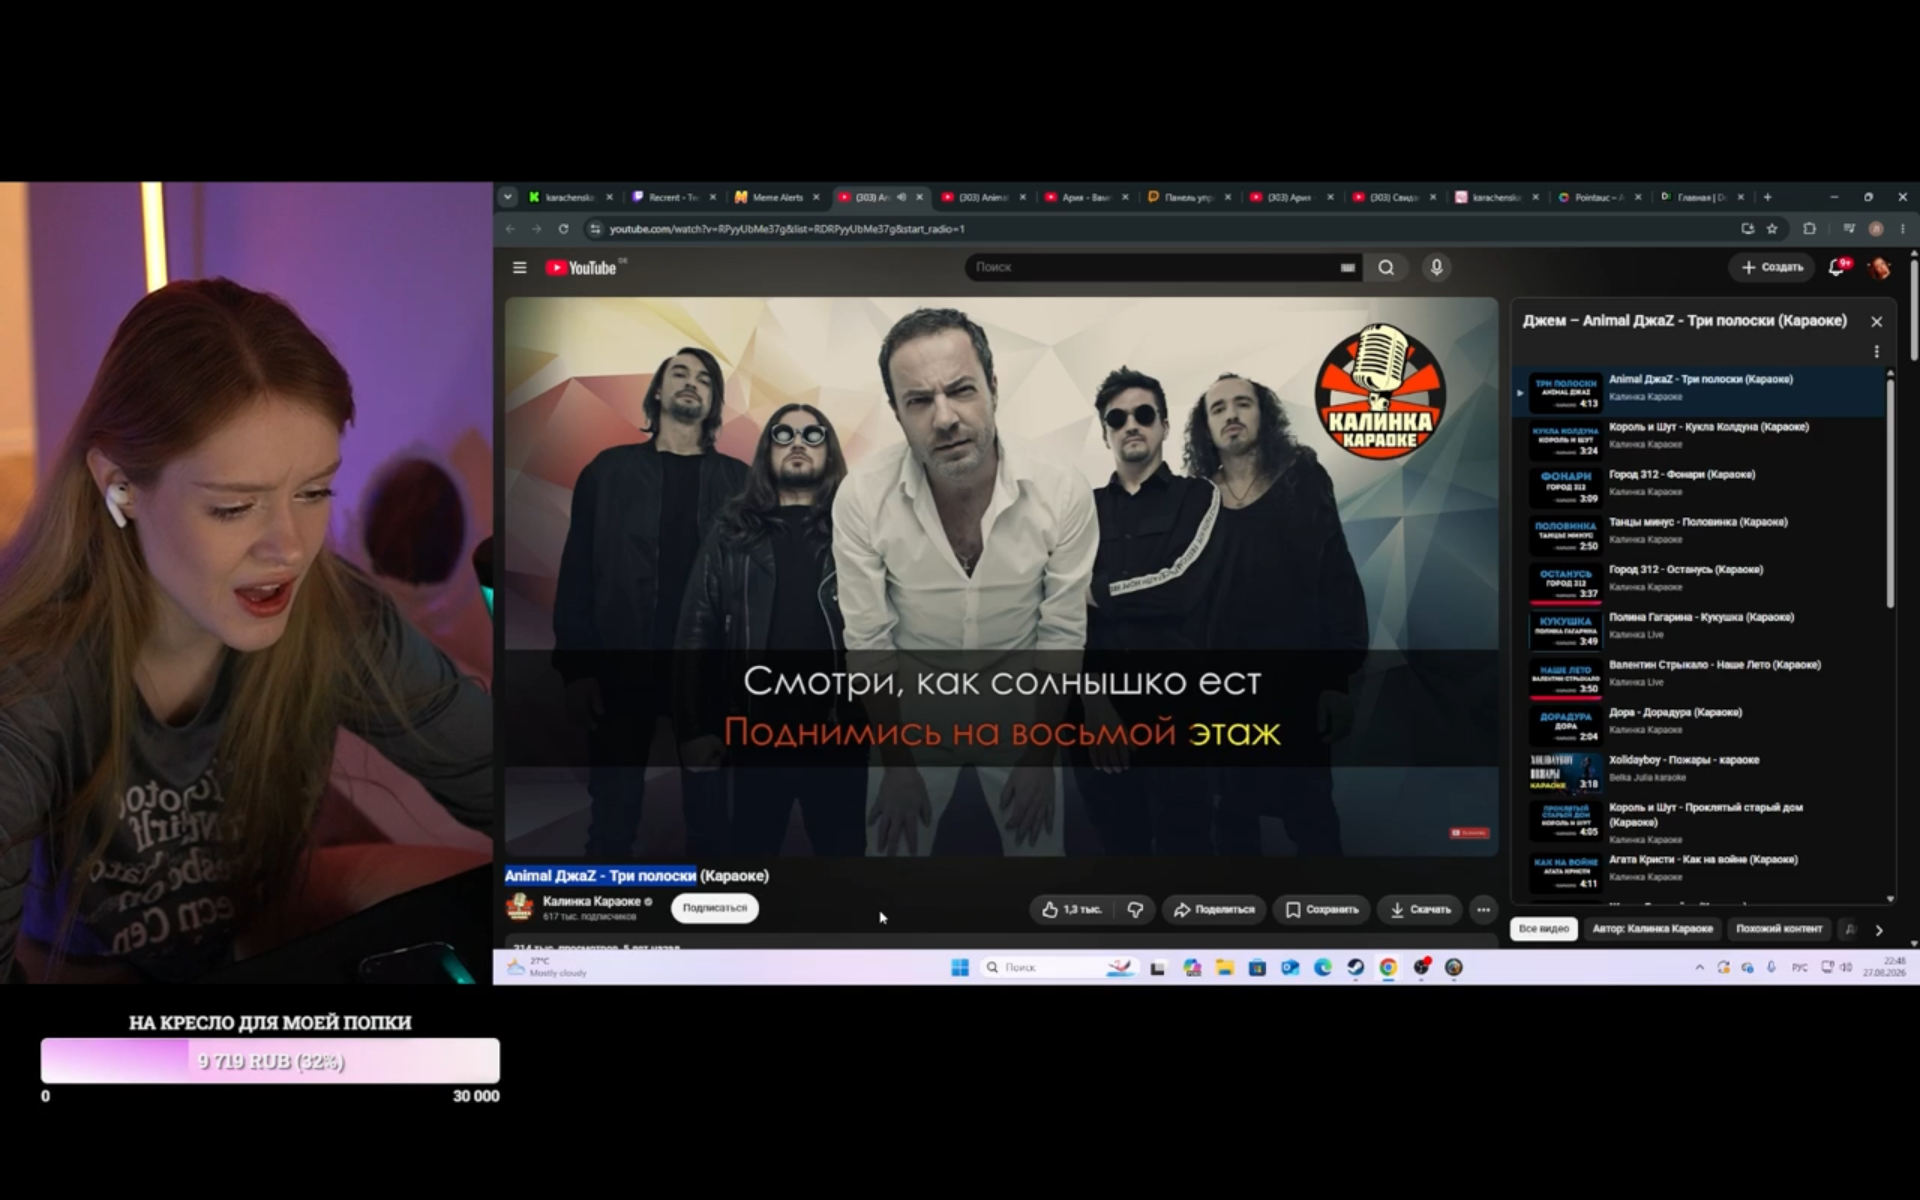Open the Chrome media controls icon

1849,229
